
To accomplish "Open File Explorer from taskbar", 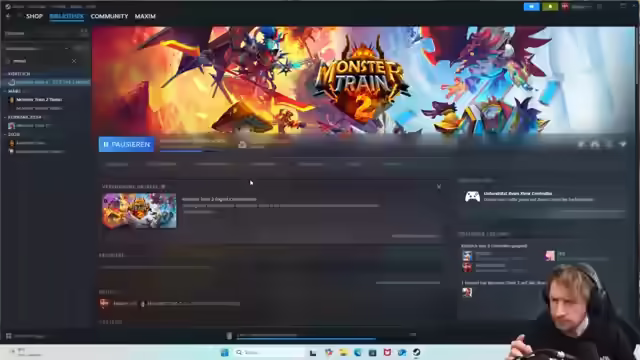I will 343,353.
